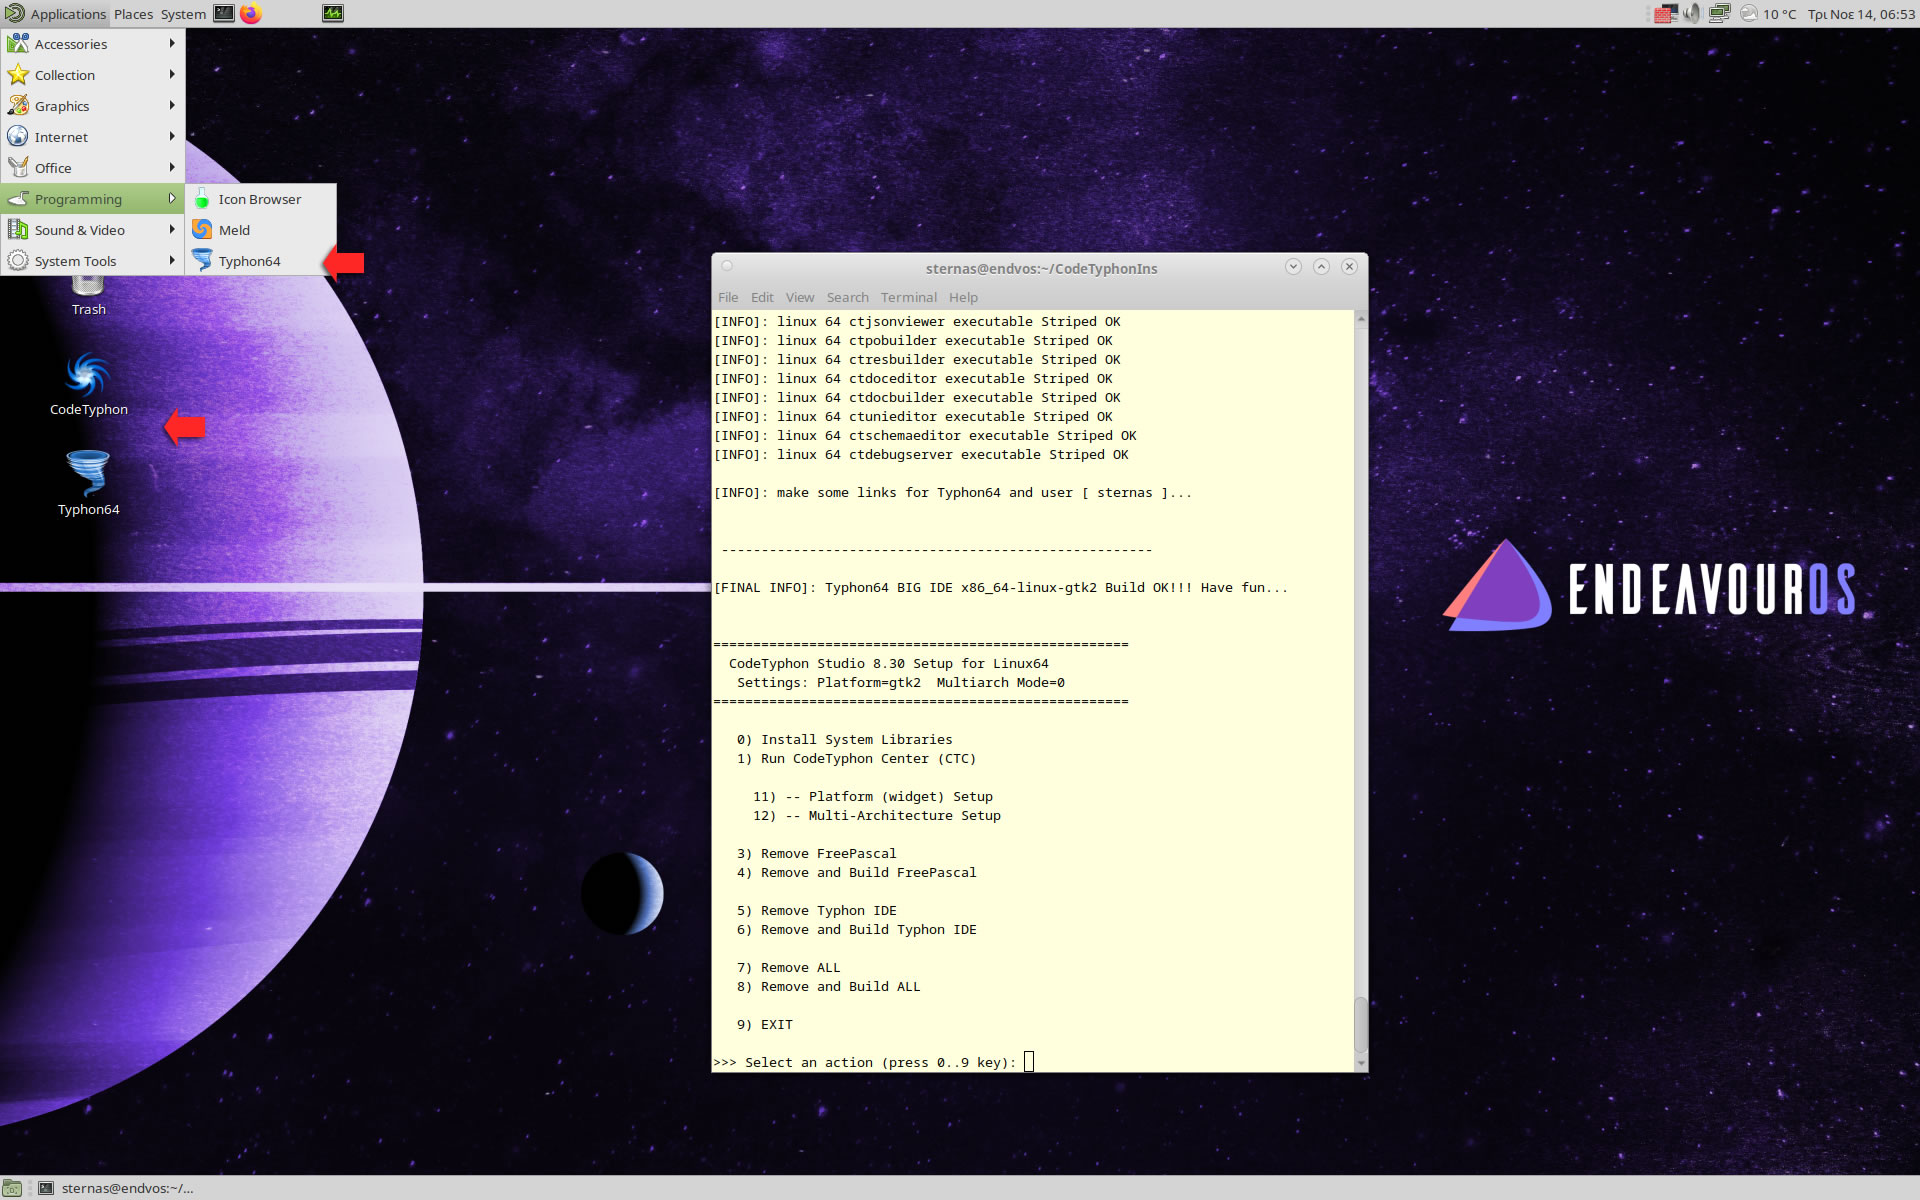Click the Typhon64 tornado icon in submenu

(202, 261)
